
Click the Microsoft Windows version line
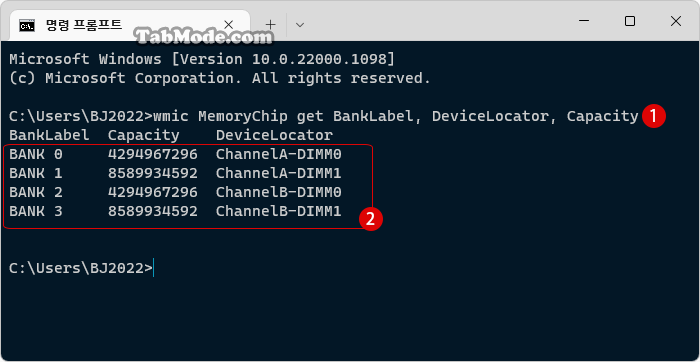(202, 59)
